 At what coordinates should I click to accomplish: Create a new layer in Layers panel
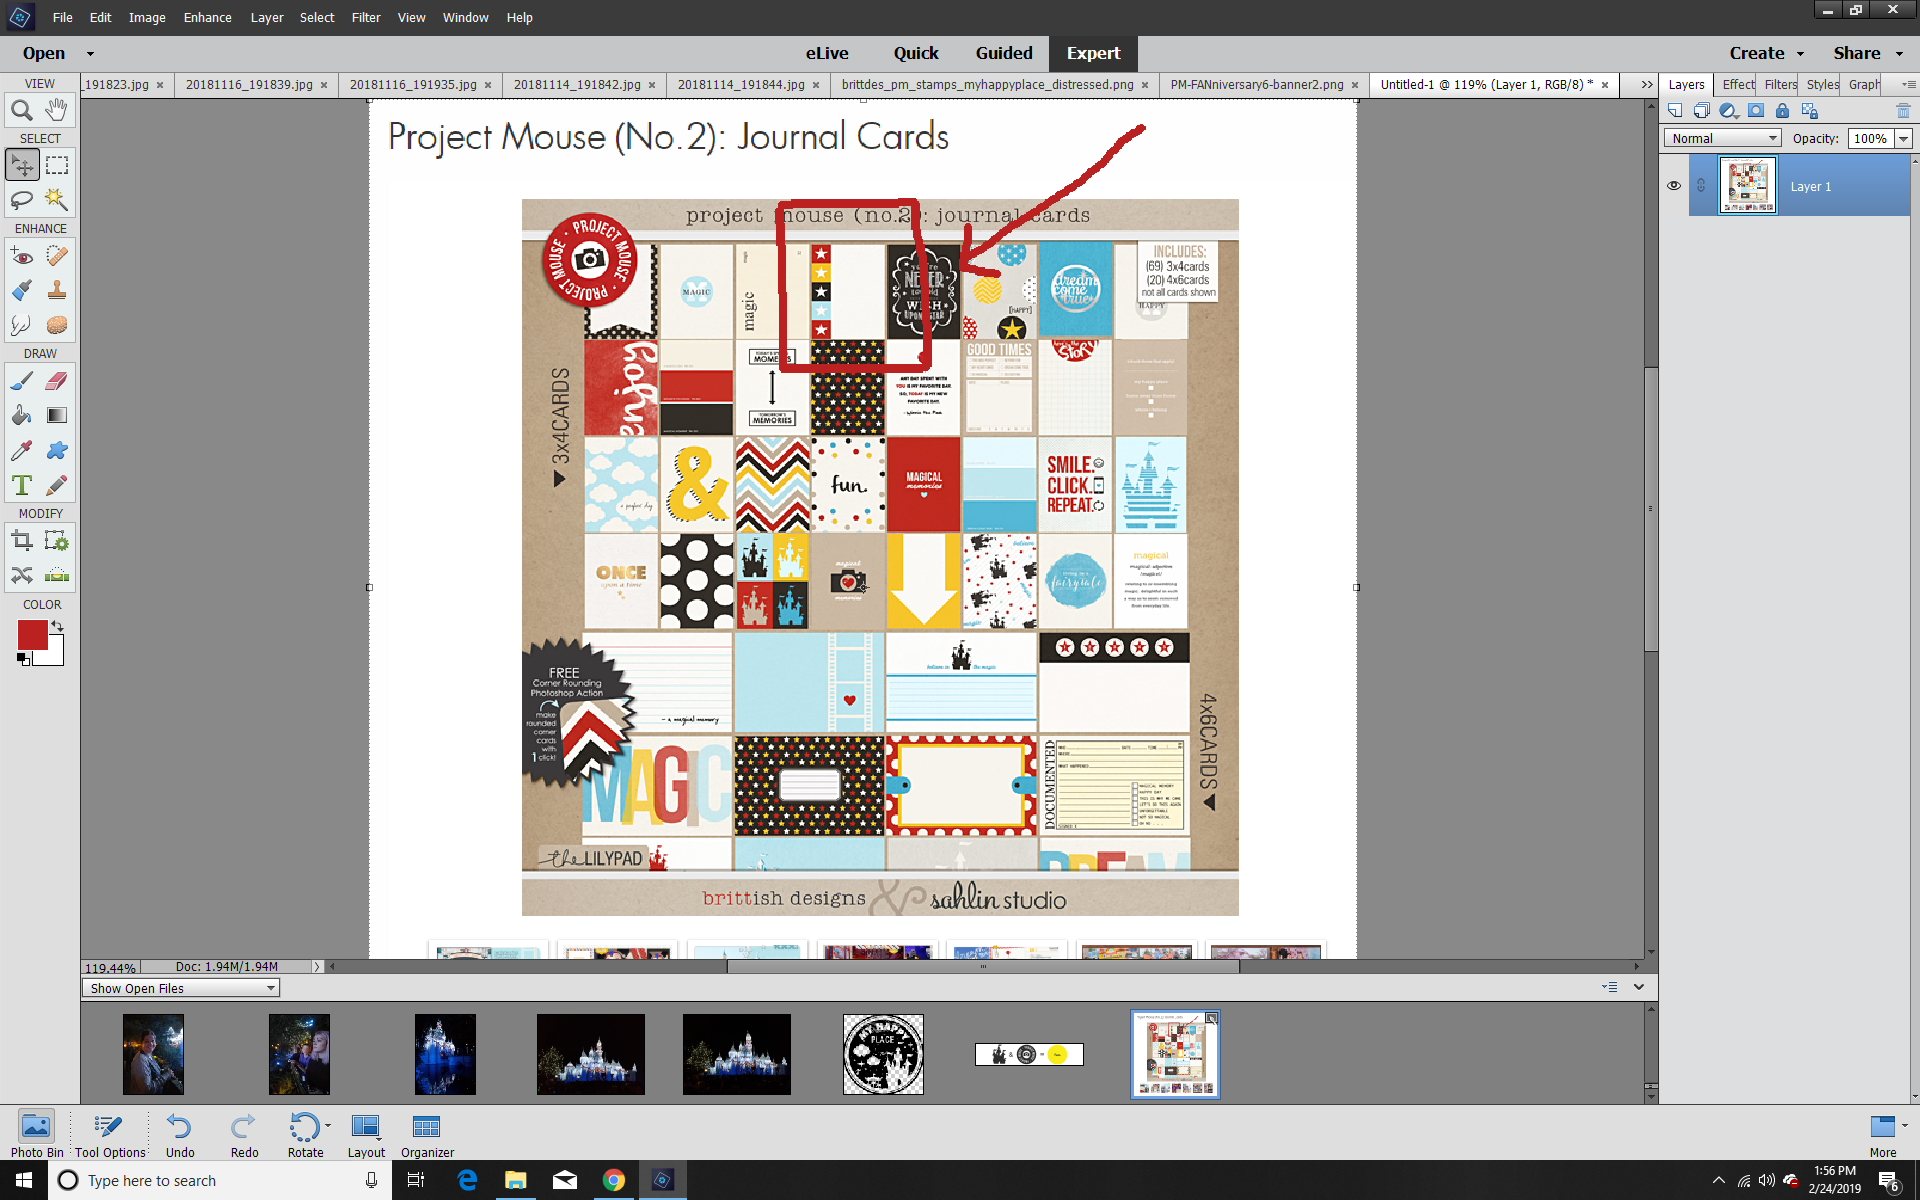click(x=1675, y=110)
